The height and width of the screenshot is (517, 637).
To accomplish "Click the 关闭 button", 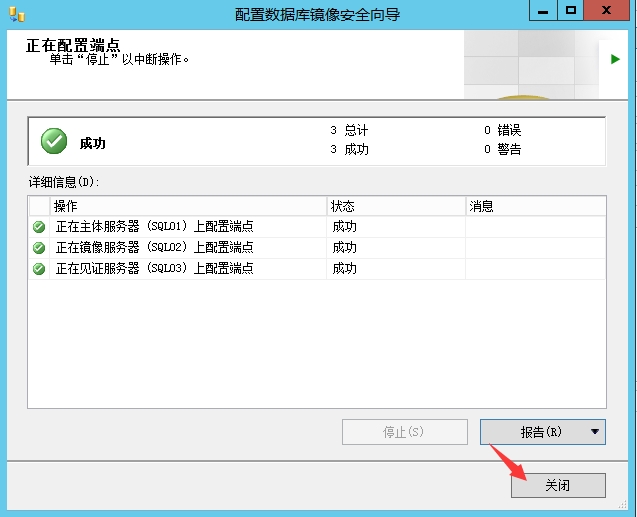I will pos(558,485).
